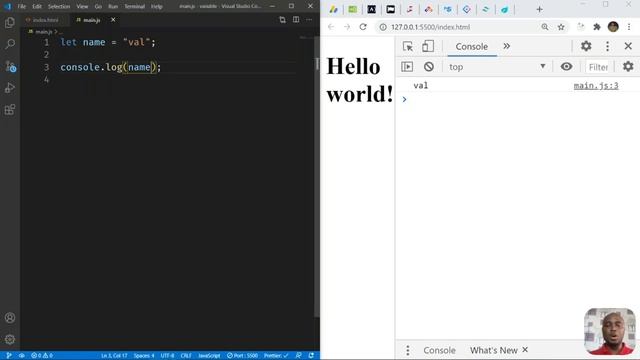Open the Run menu
The width and height of the screenshot is (640, 360).
[113, 7]
